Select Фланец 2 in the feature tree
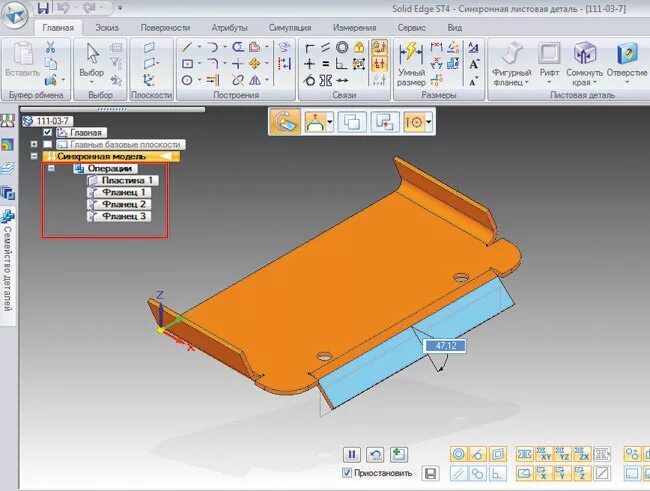This screenshot has width=650, height=491. coord(119,204)
